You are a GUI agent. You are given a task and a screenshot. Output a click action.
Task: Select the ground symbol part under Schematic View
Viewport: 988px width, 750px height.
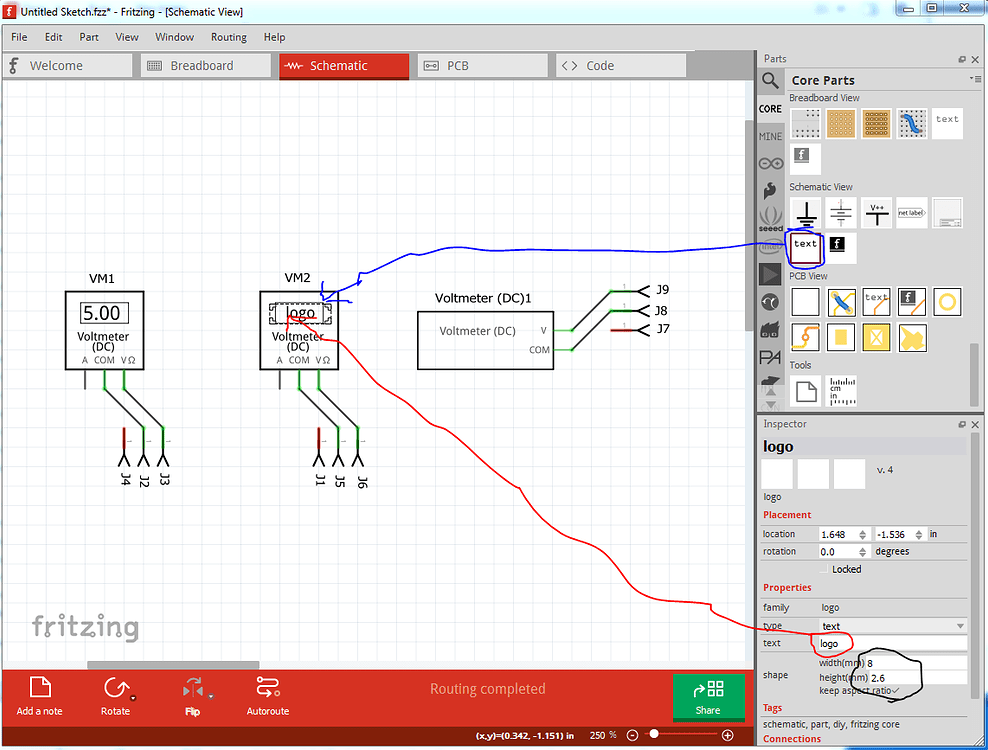click(806, 212)
